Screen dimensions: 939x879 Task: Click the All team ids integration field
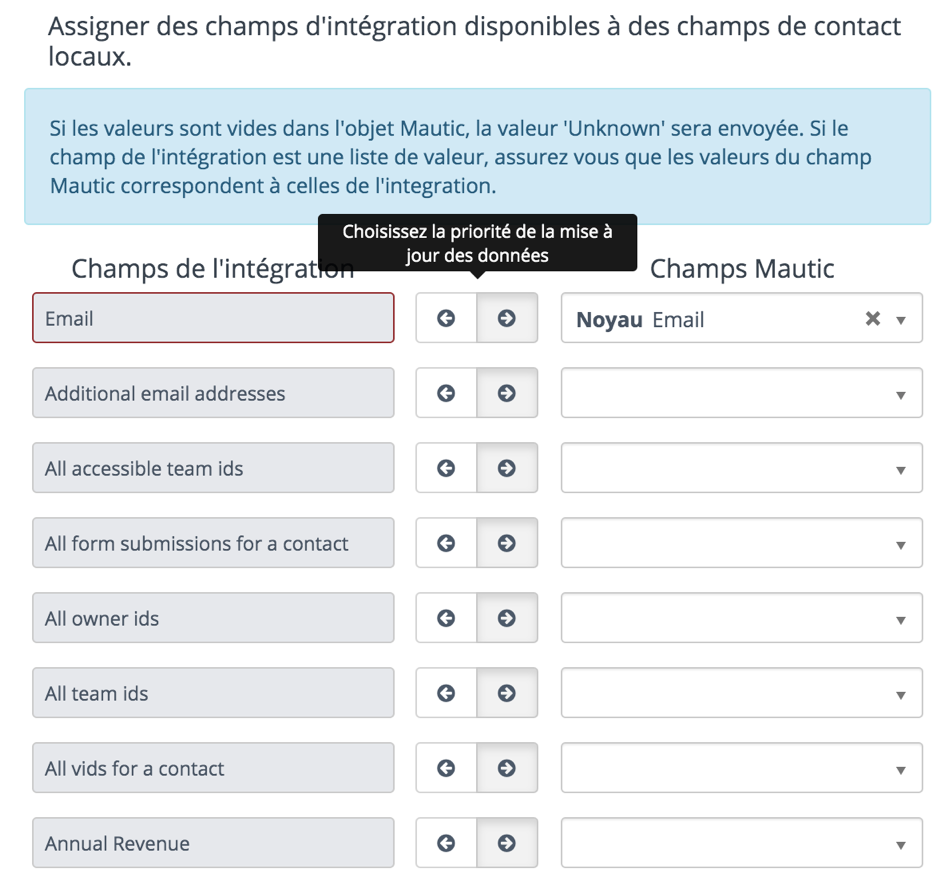[213, 693]
